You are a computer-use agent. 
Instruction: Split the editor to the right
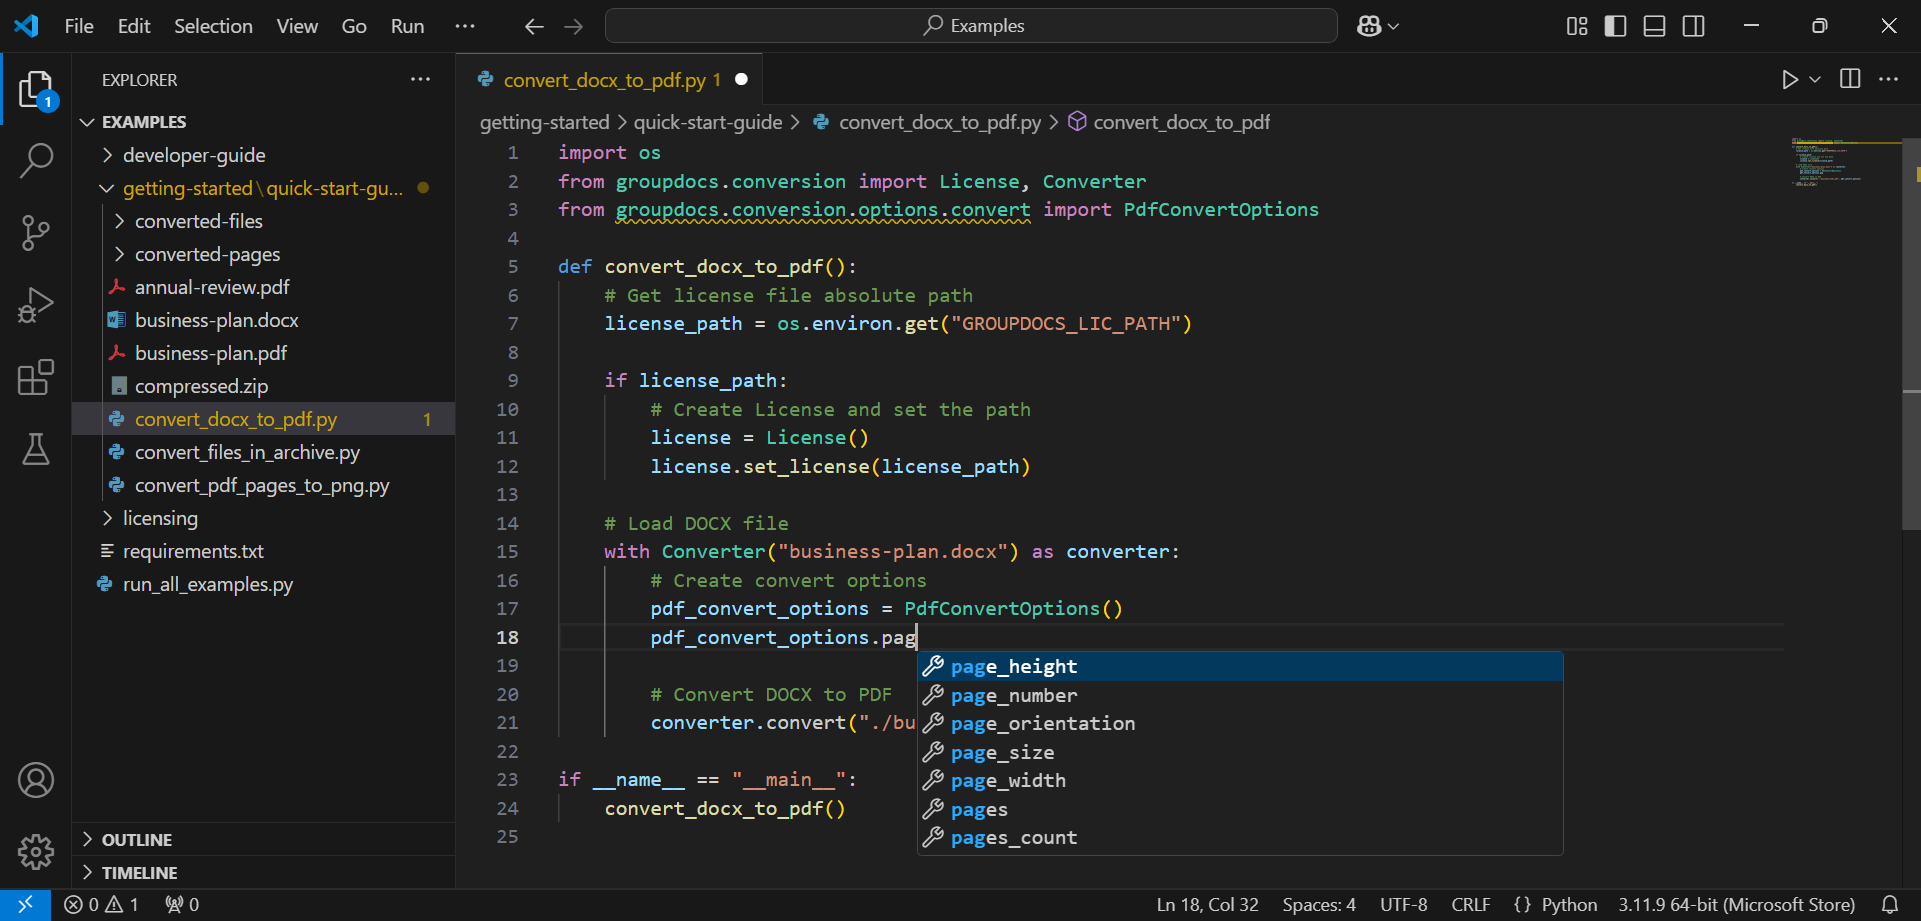pyautogui.click(x=1850, y=79)
